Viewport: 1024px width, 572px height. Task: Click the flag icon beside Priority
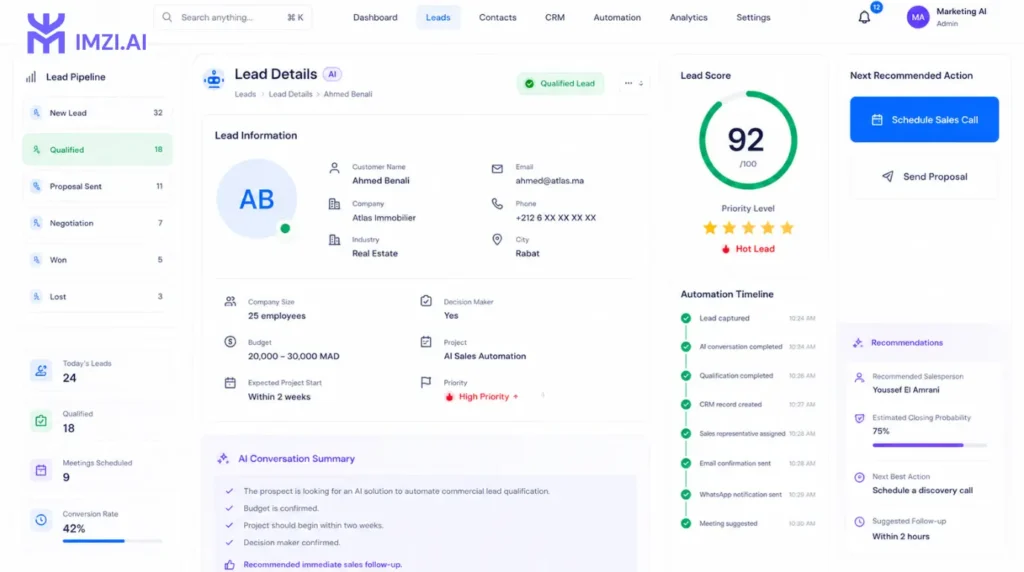pos(426,382)
